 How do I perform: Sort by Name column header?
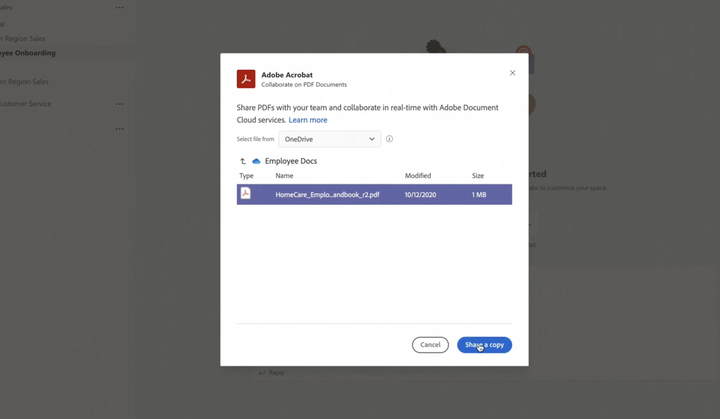(284, 176)
